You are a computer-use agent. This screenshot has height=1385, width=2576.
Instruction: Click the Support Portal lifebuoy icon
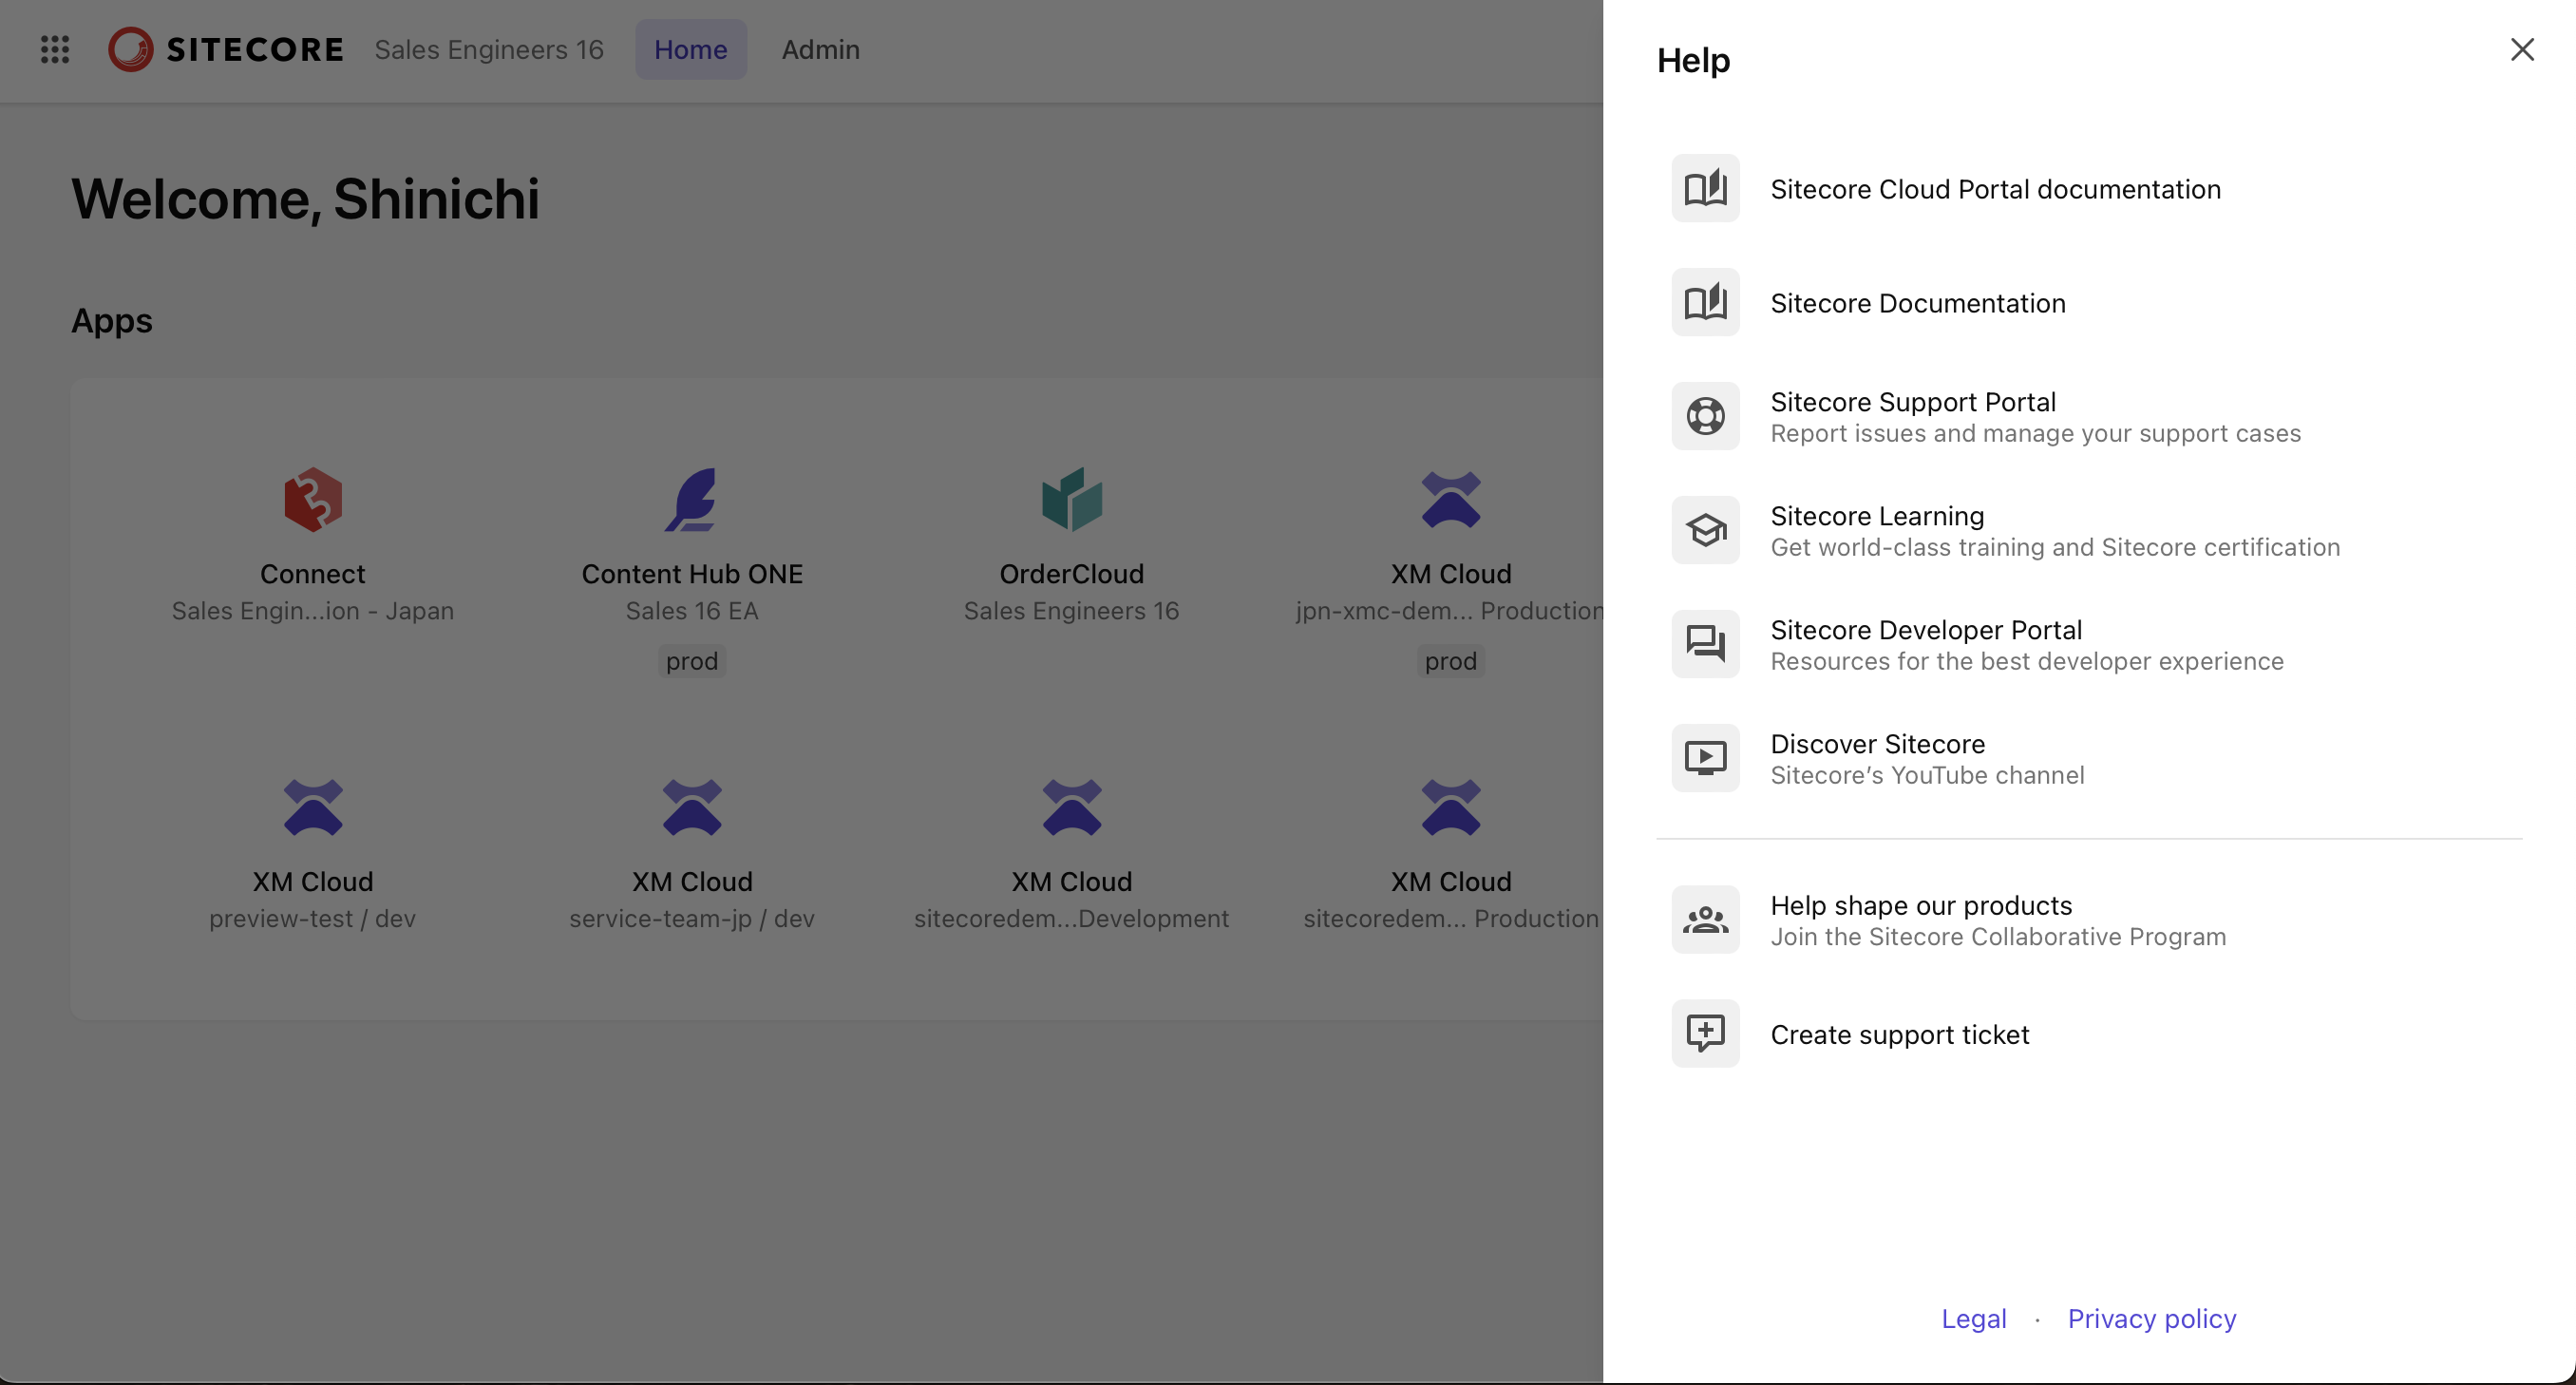point(1706,416)
